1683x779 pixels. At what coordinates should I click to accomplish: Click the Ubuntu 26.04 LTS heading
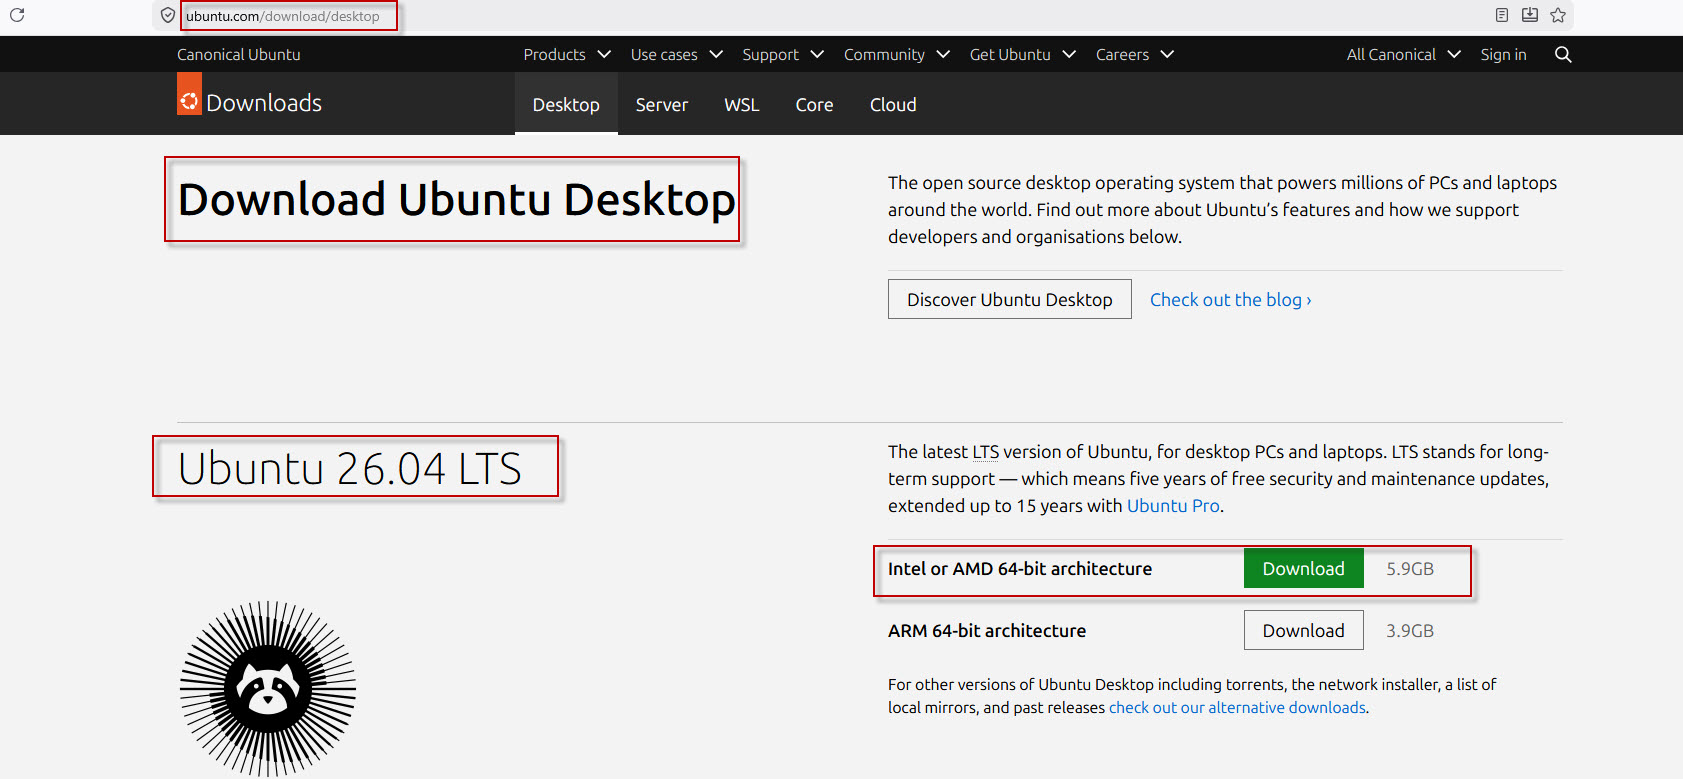click(x=350, y=468)
